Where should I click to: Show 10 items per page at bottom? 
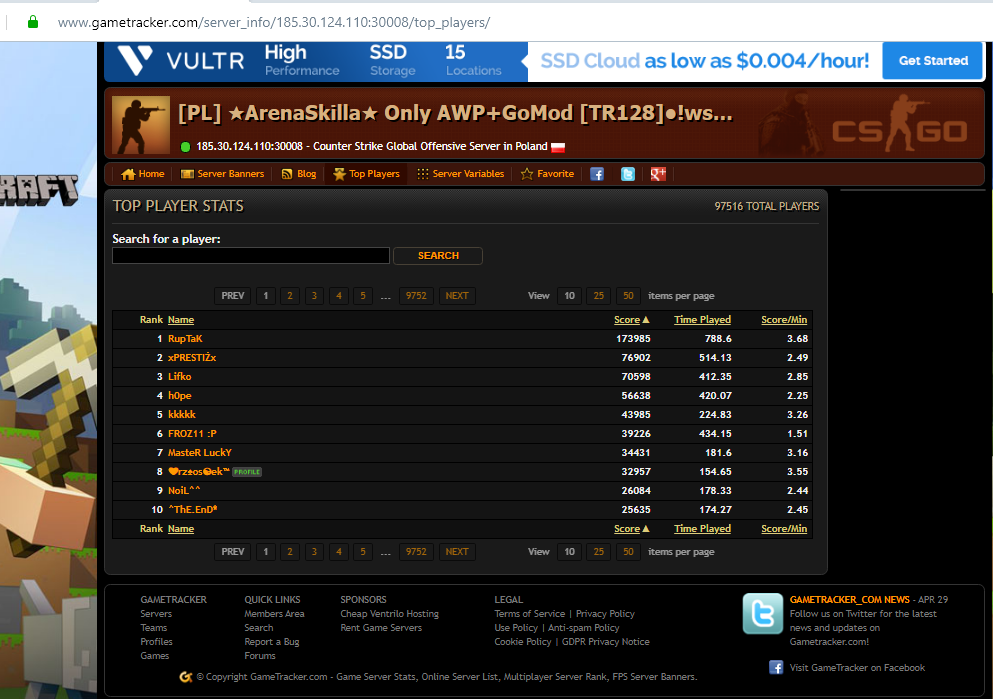coord(569,552)
